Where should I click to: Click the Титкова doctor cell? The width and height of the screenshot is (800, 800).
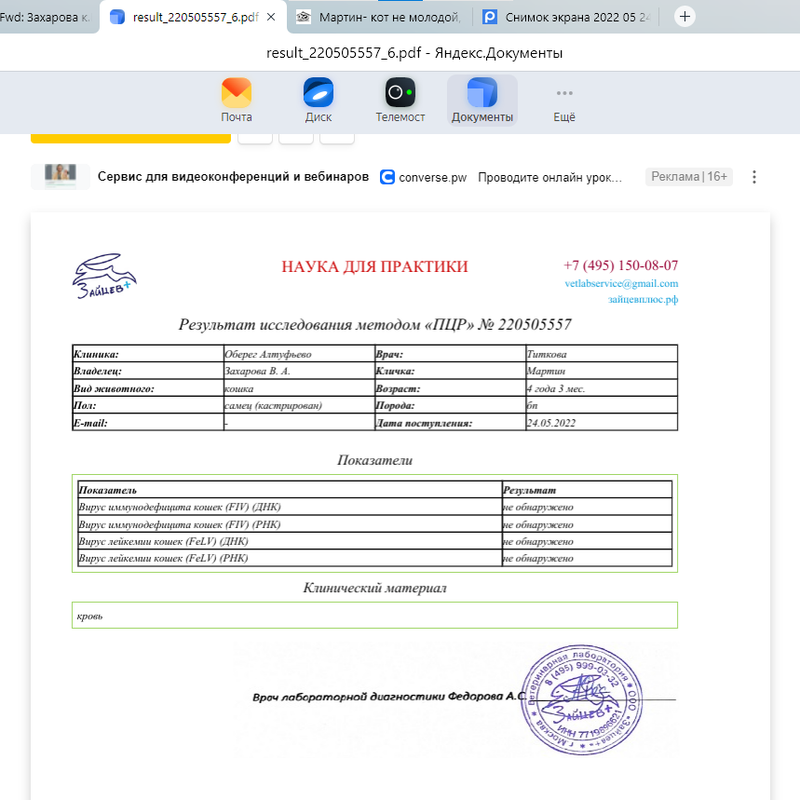tap(602, 354)
